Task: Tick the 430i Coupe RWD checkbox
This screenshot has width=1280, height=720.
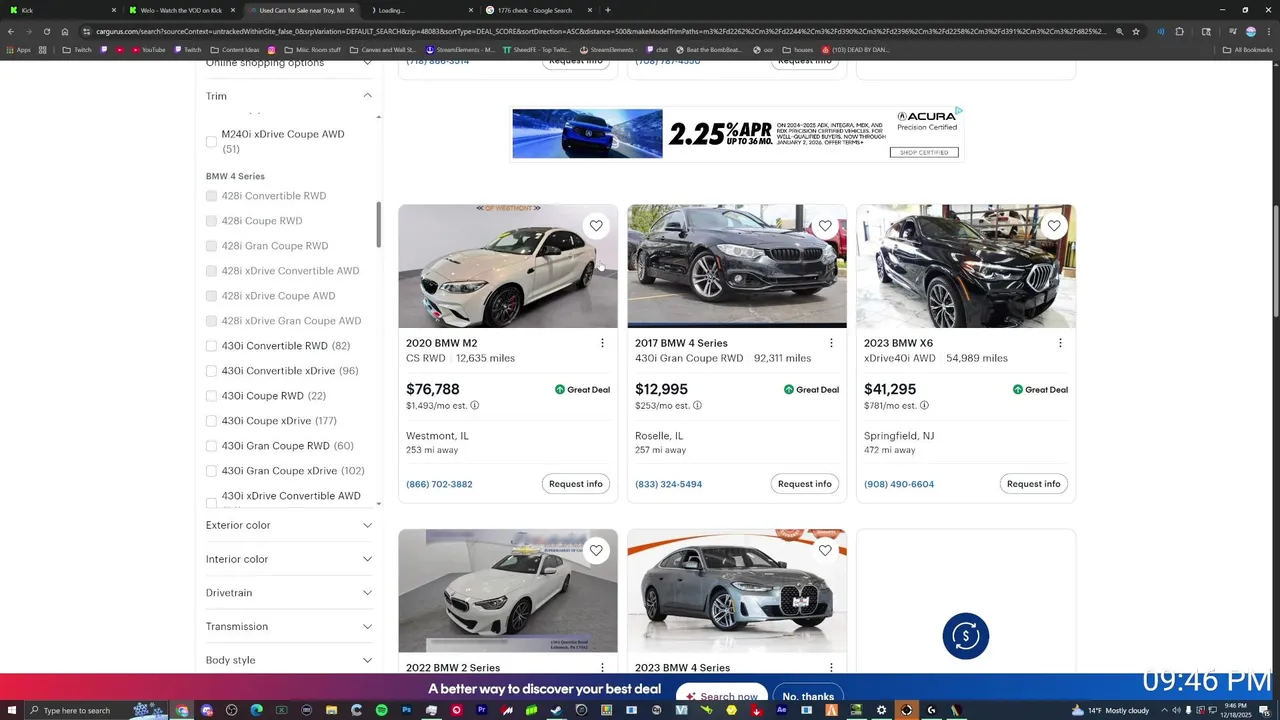Action: (211, 396)
